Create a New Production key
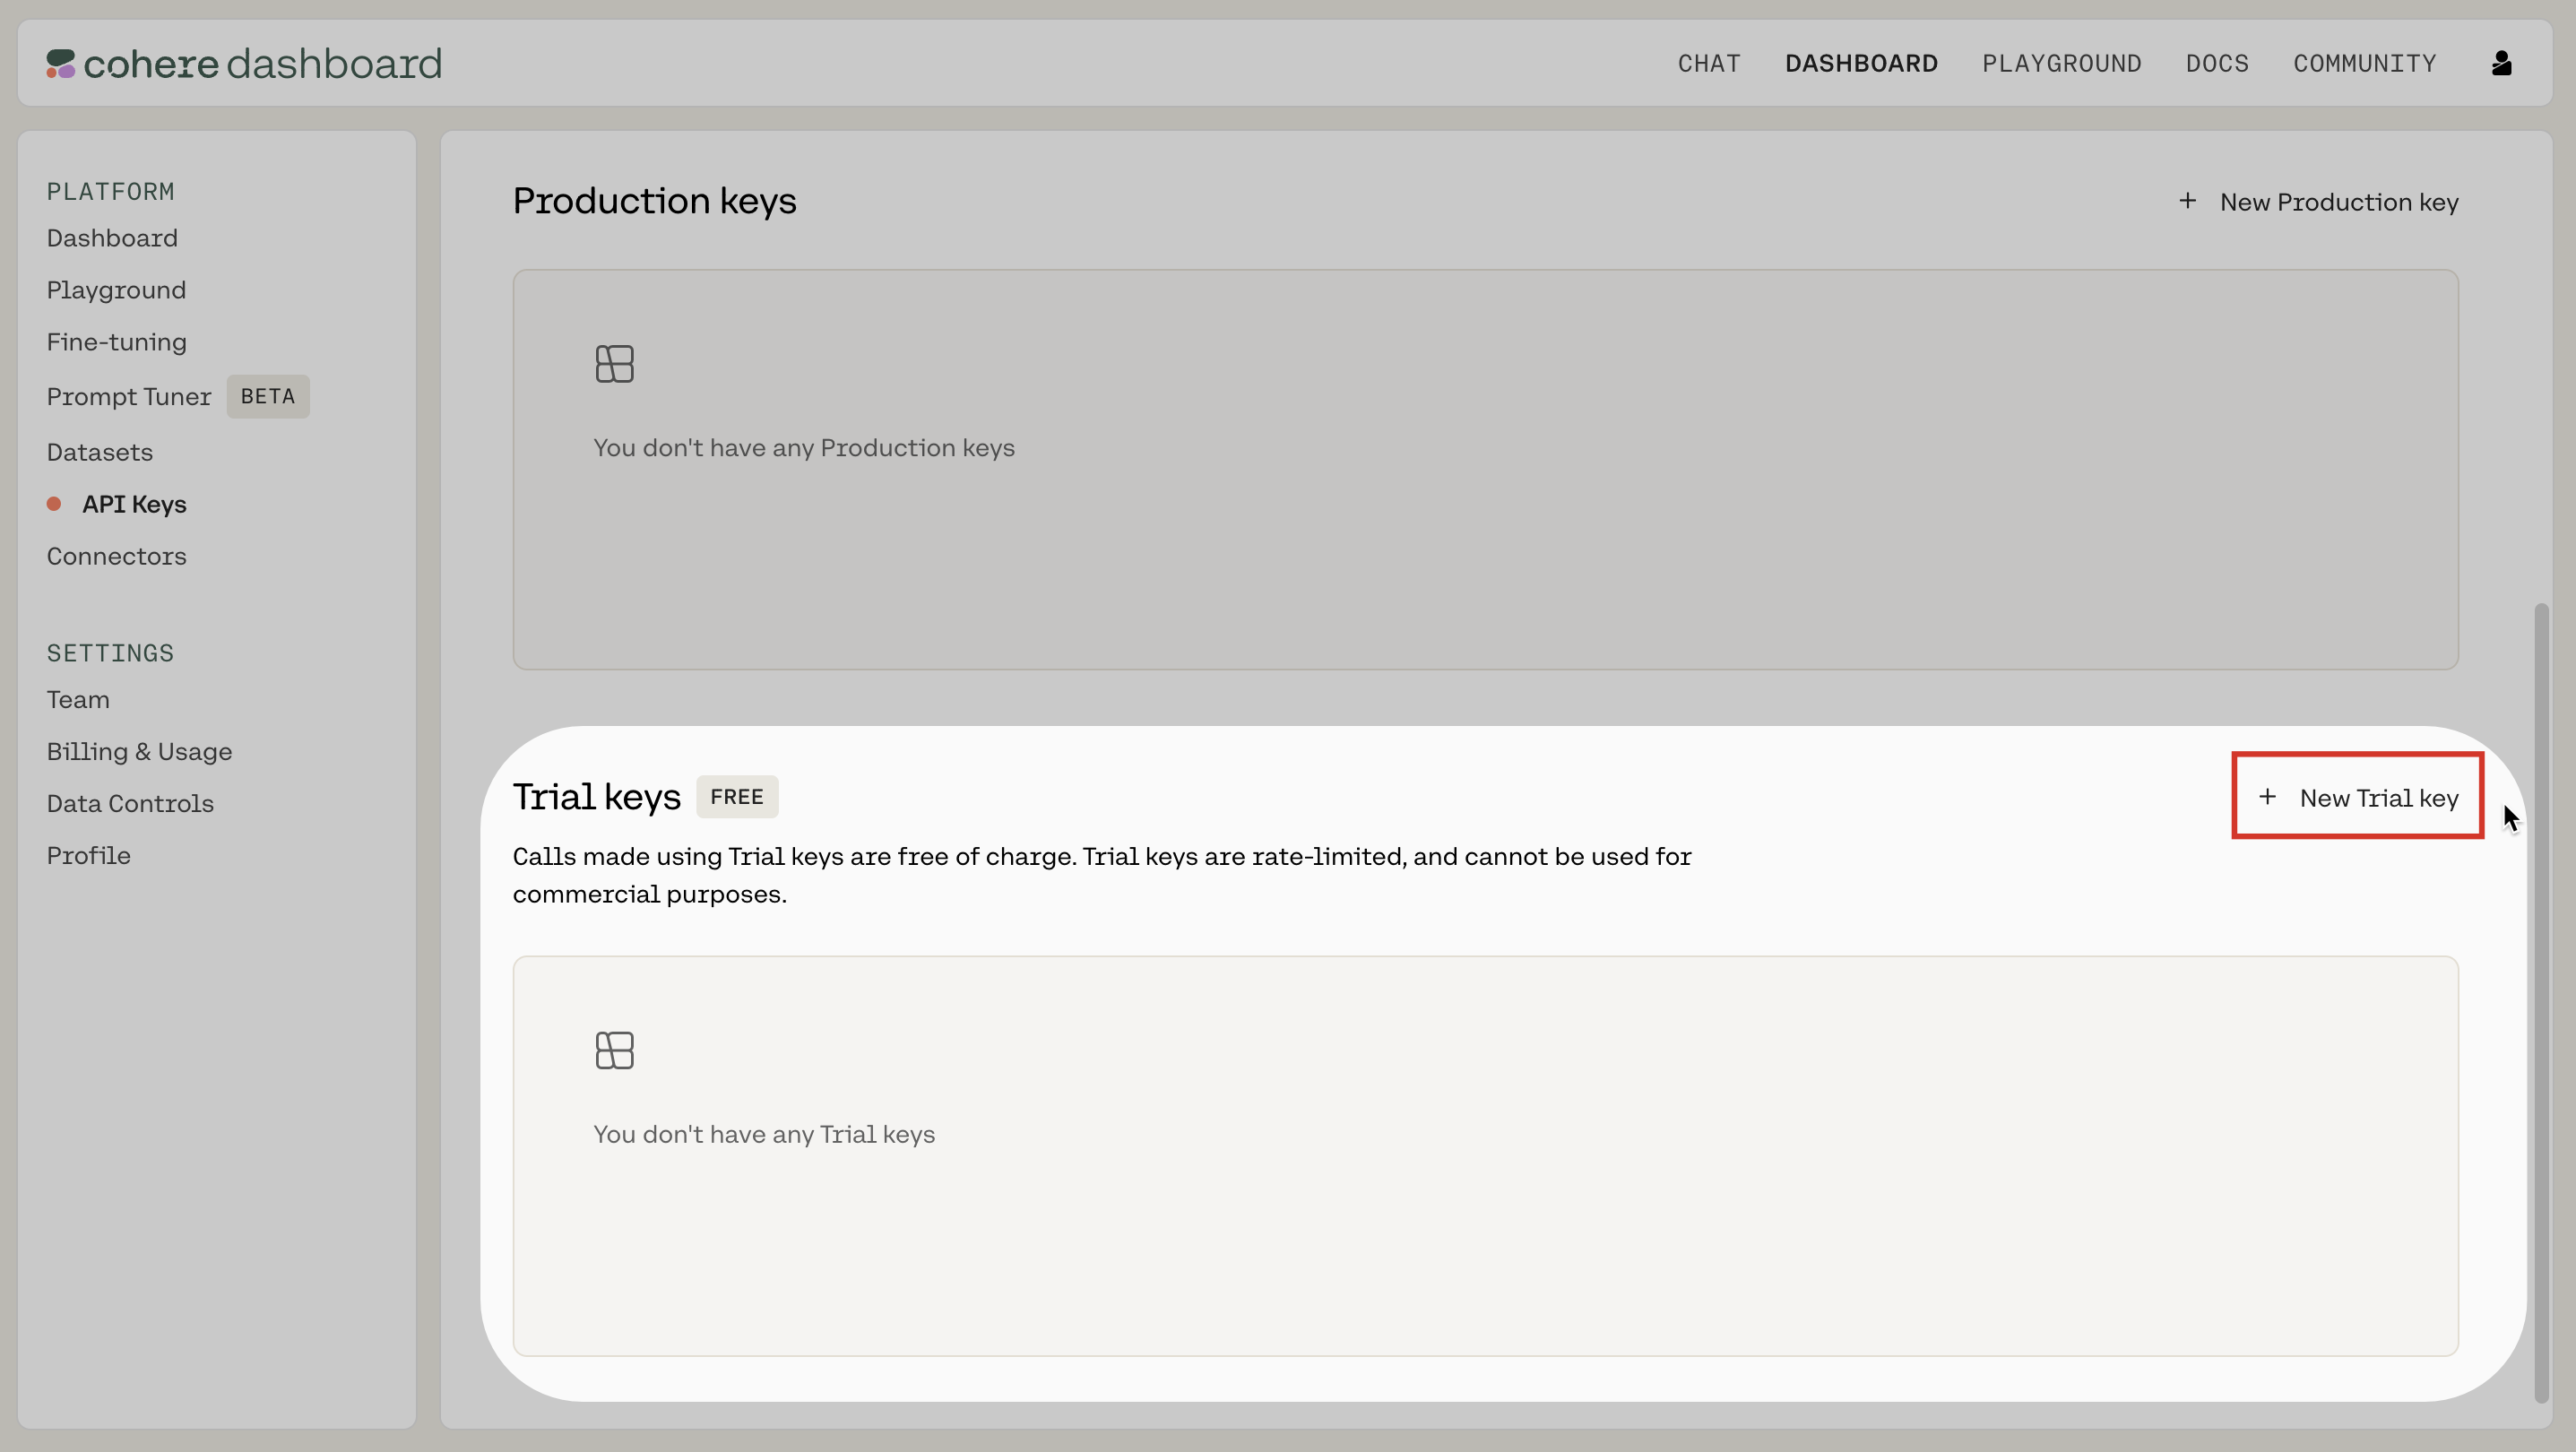 [2318, 202]
